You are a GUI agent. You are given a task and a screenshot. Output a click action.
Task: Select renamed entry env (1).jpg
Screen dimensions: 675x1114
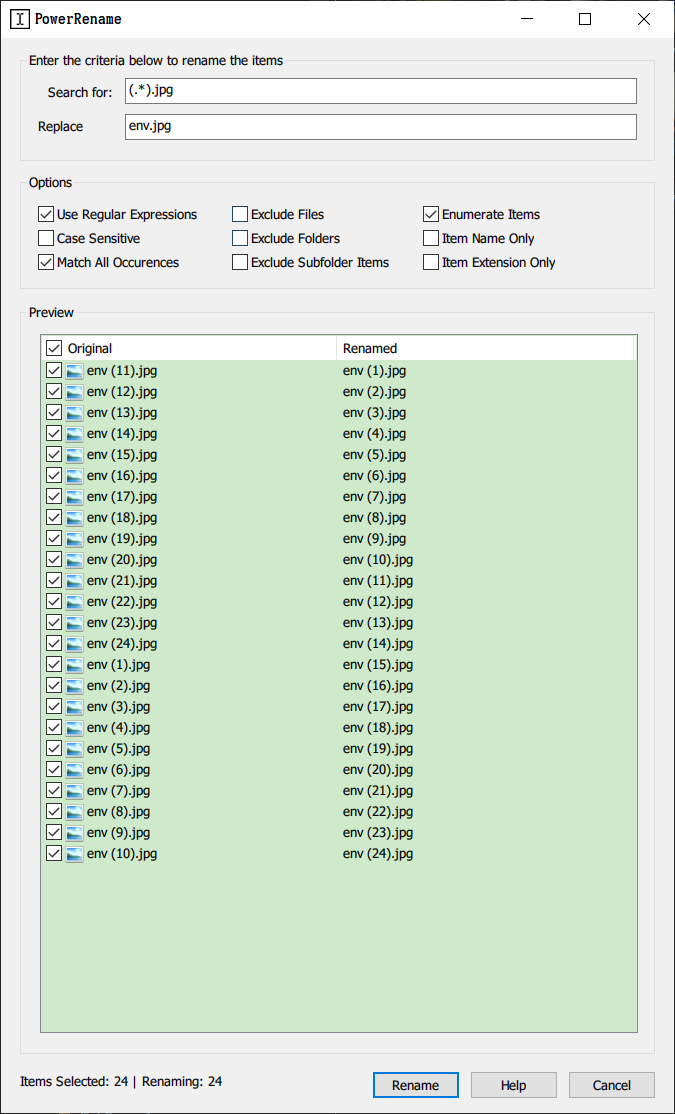click(x=374, y=371)
